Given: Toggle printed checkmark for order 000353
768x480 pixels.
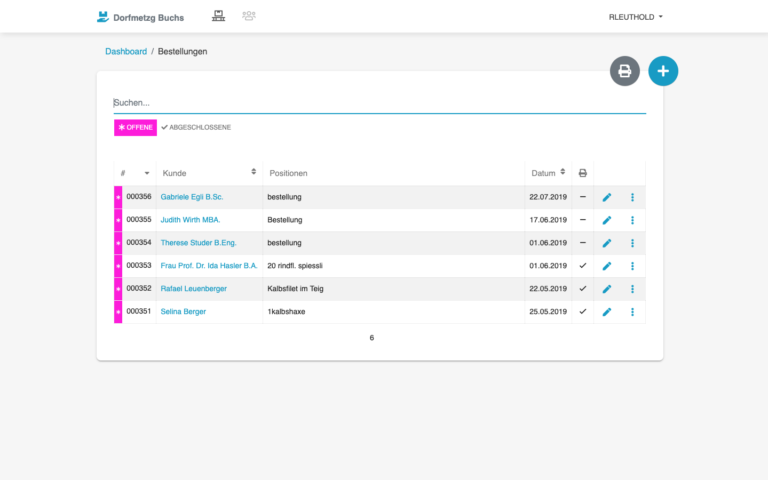Looking at the screenshot, I should click(582, 265).
